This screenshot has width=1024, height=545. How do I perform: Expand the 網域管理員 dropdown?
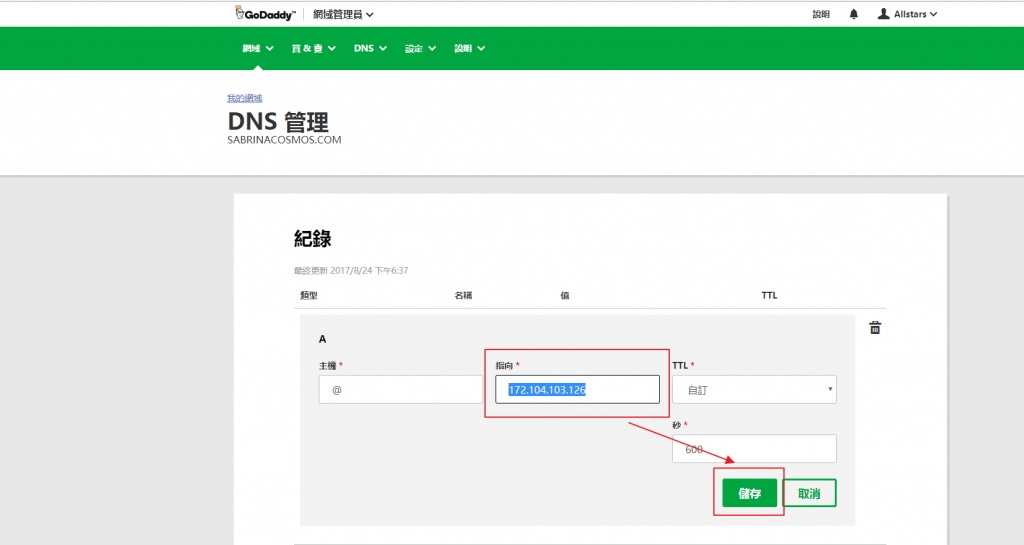[x=343, y=14]
